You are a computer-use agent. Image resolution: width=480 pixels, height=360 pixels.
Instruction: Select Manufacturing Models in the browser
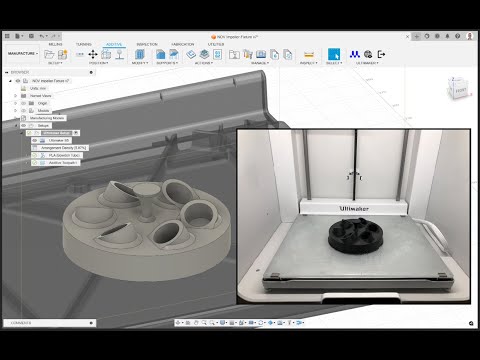point(47,118)
